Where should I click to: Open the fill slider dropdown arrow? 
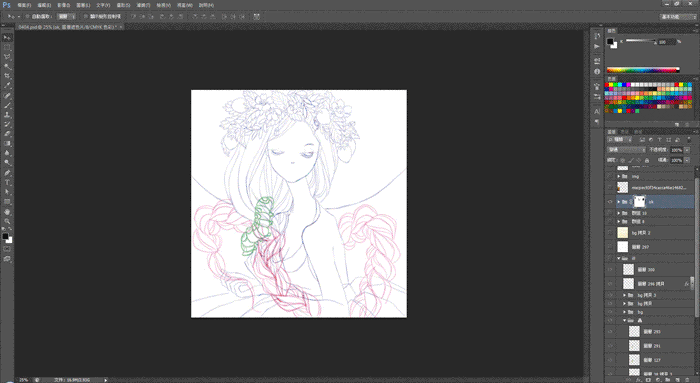click(x=687, y=160)
